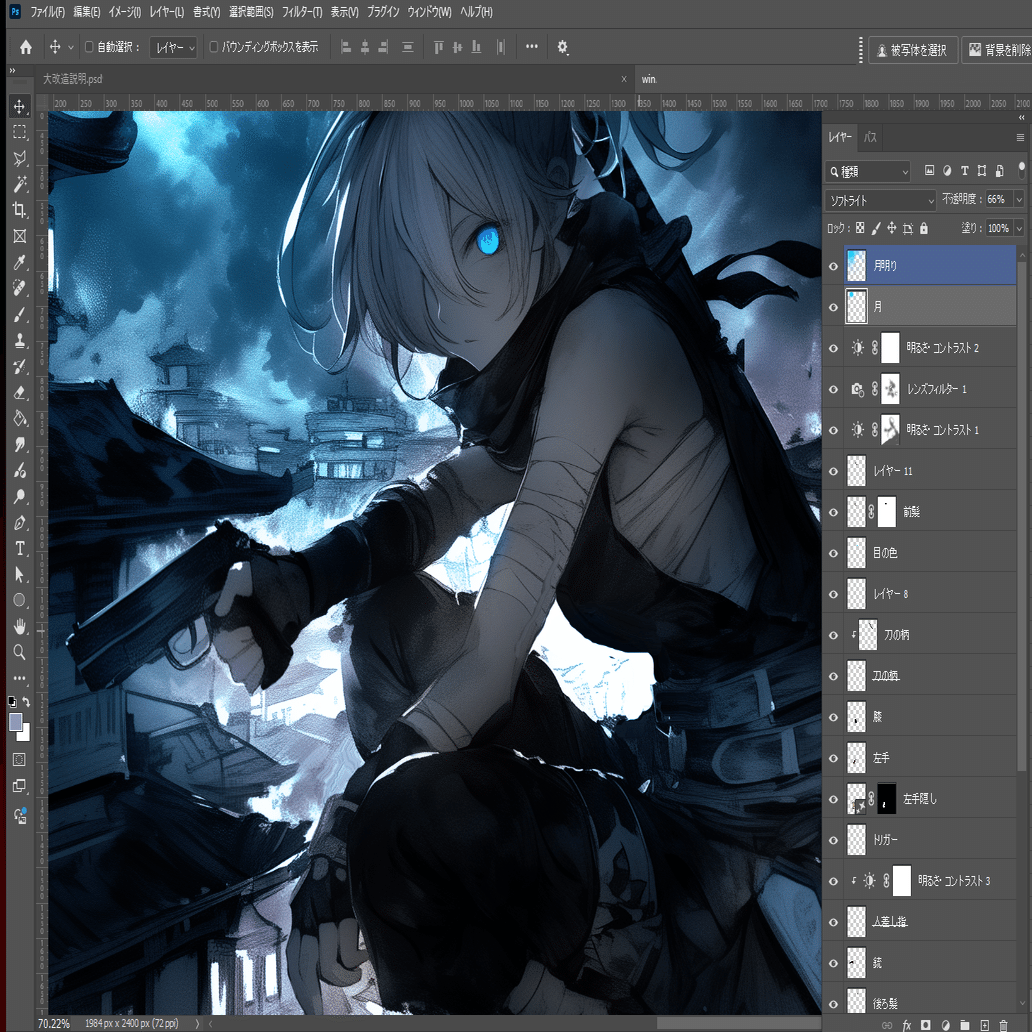Select the Crop tool

(x=20, y=211)
